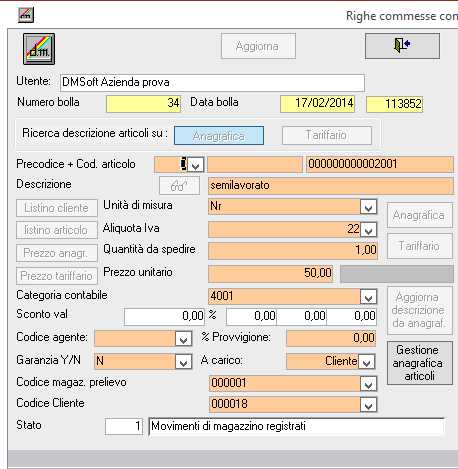Click the Categoria contabile label
The image size is (458, 469).
pyautogui.click(x=62, y=295)
